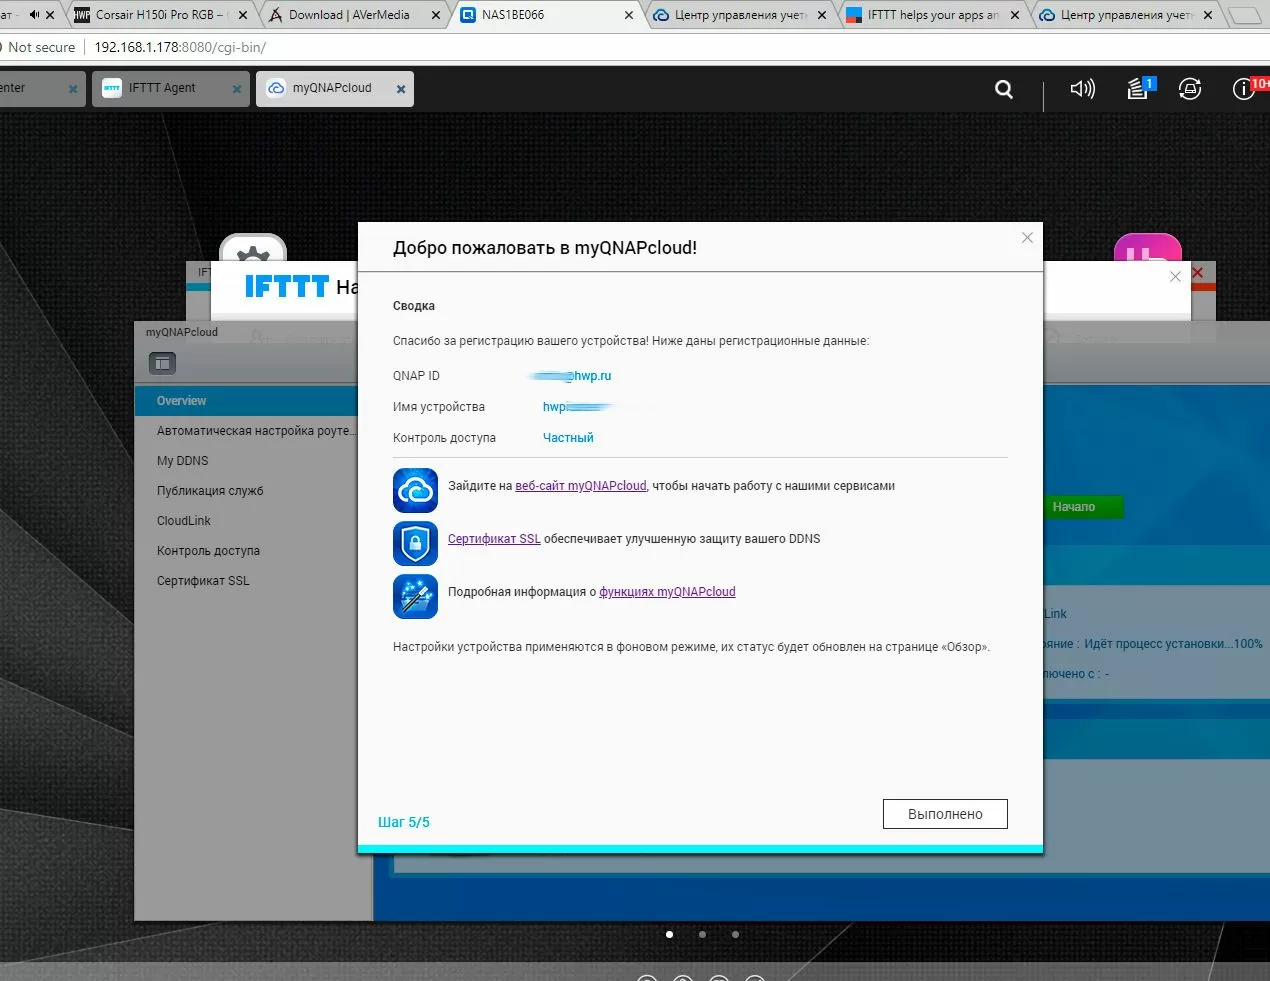Switch to IFTTT helps your apps browser tab
The height and width of the screenshot is (981, 1270).
point(933,15)
